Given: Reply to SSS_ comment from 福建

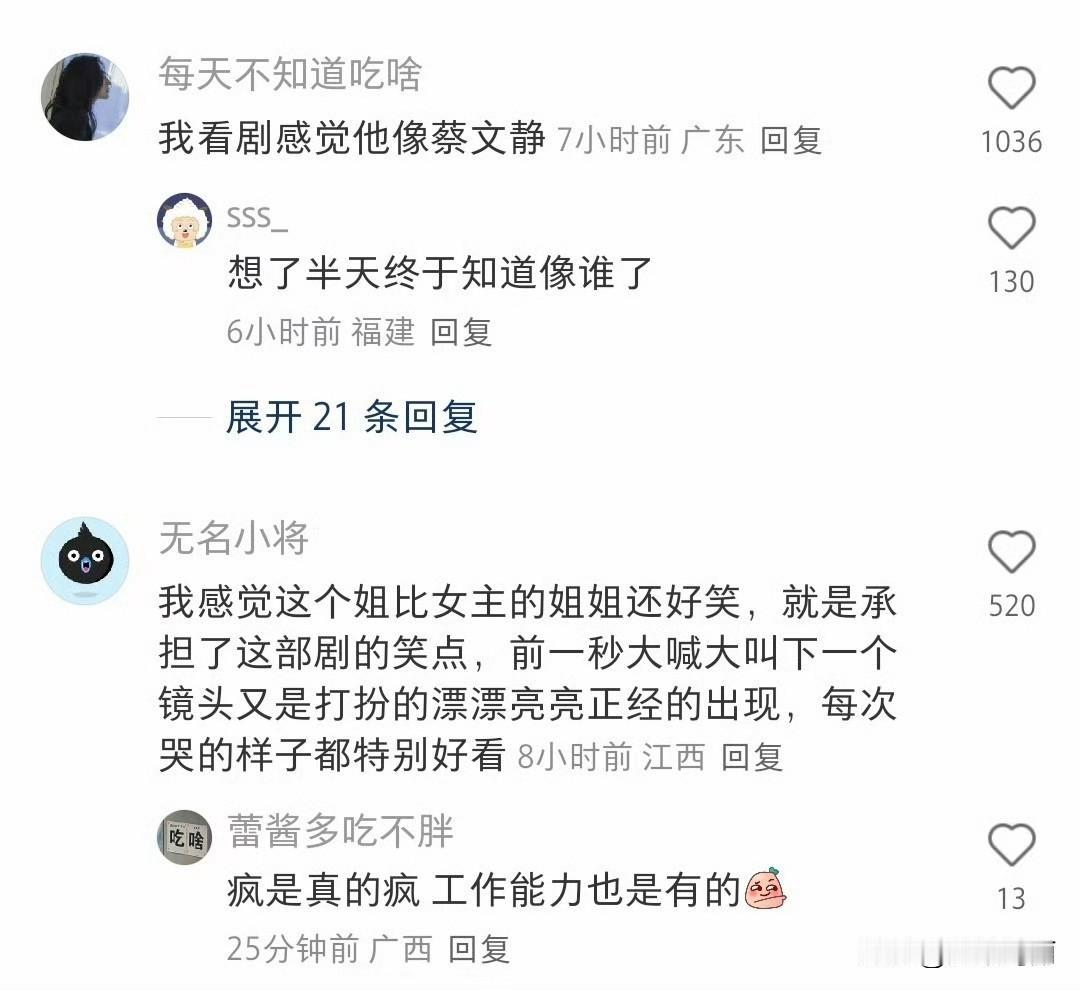Looking at the screenshot, I should pyautogui.click(x=461, y=332).
